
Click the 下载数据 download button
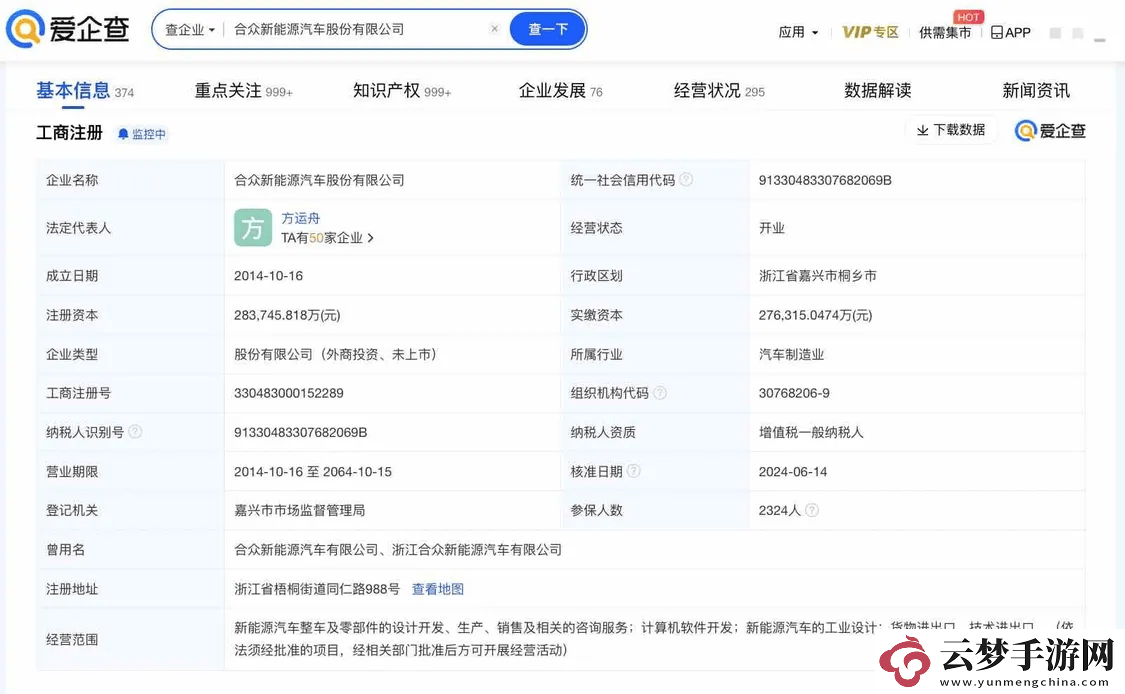951,130
